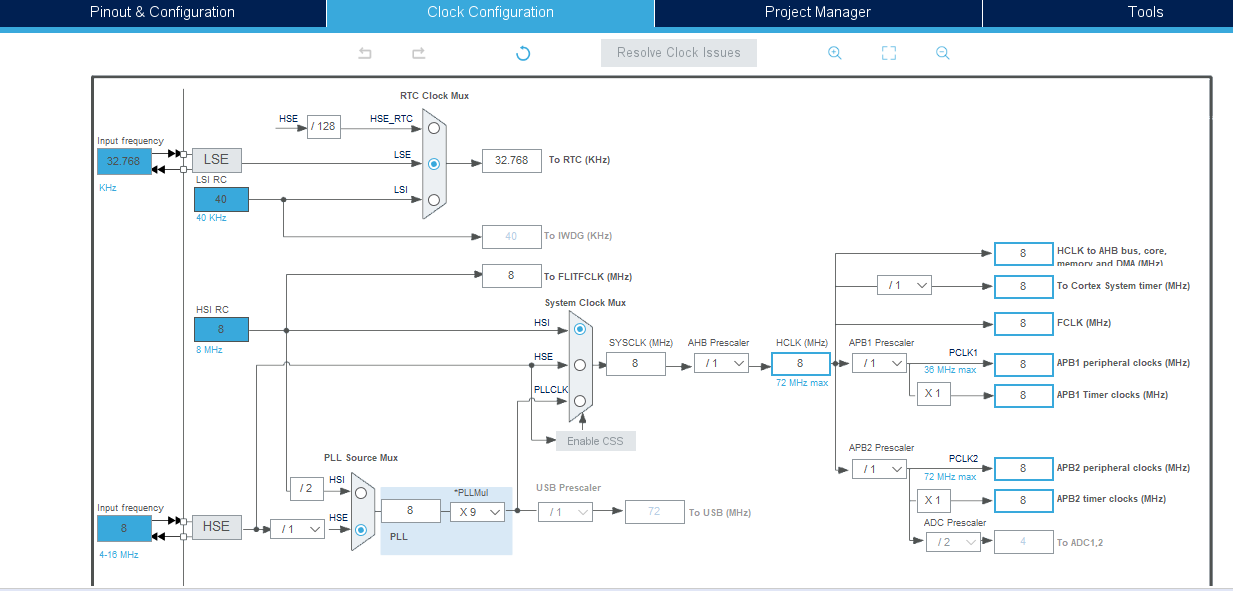The width and height of the screenshot is (1233, 591).
Task: Switch to the Project Manager tab
Action: (x=818, y=13)
